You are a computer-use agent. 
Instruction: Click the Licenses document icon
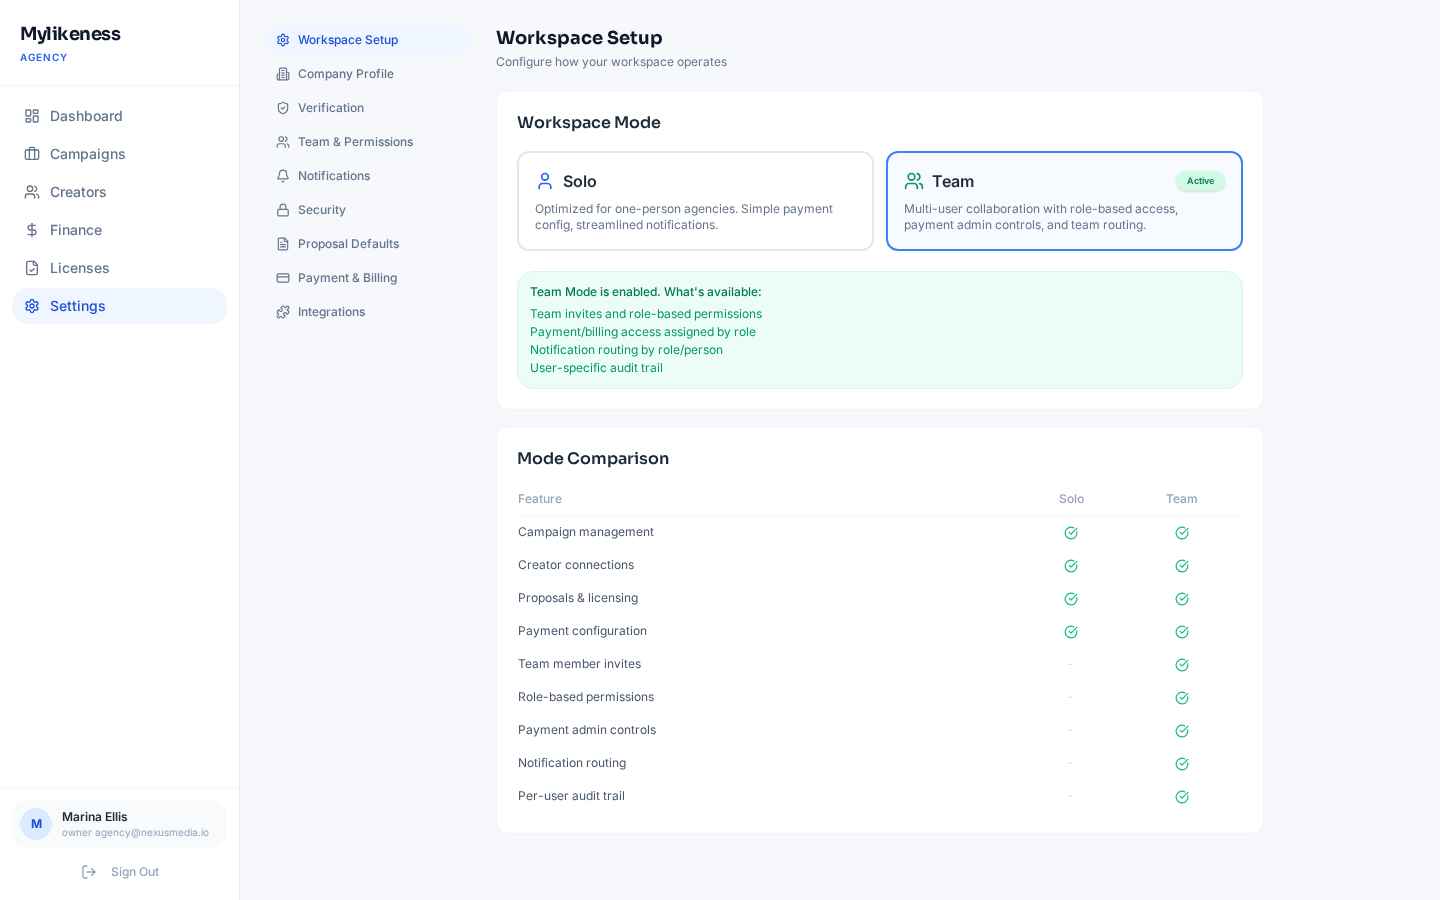[x=32, y=268]
